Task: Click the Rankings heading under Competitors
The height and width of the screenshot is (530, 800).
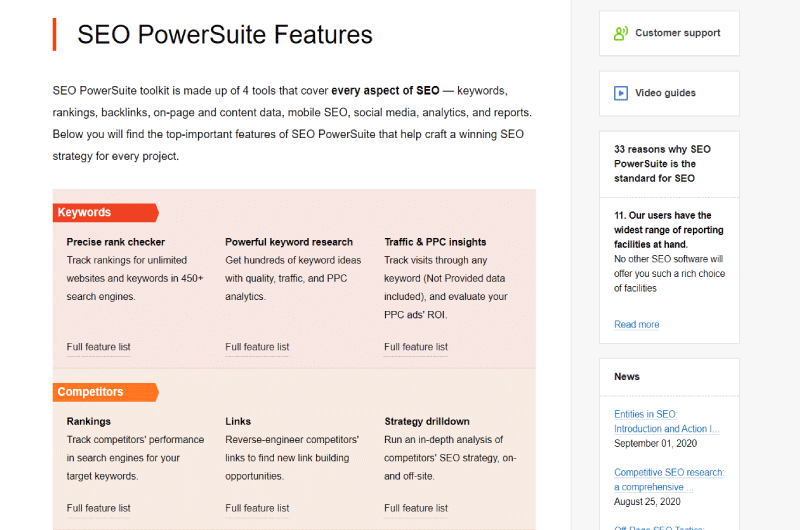Action: pyautogui.click(x=88, y=422)
